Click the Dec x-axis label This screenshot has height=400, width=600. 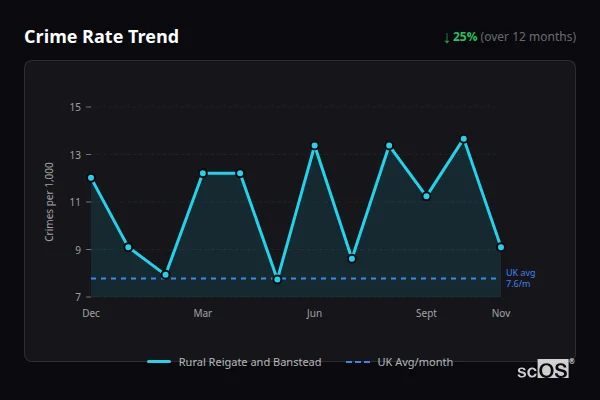91,313
